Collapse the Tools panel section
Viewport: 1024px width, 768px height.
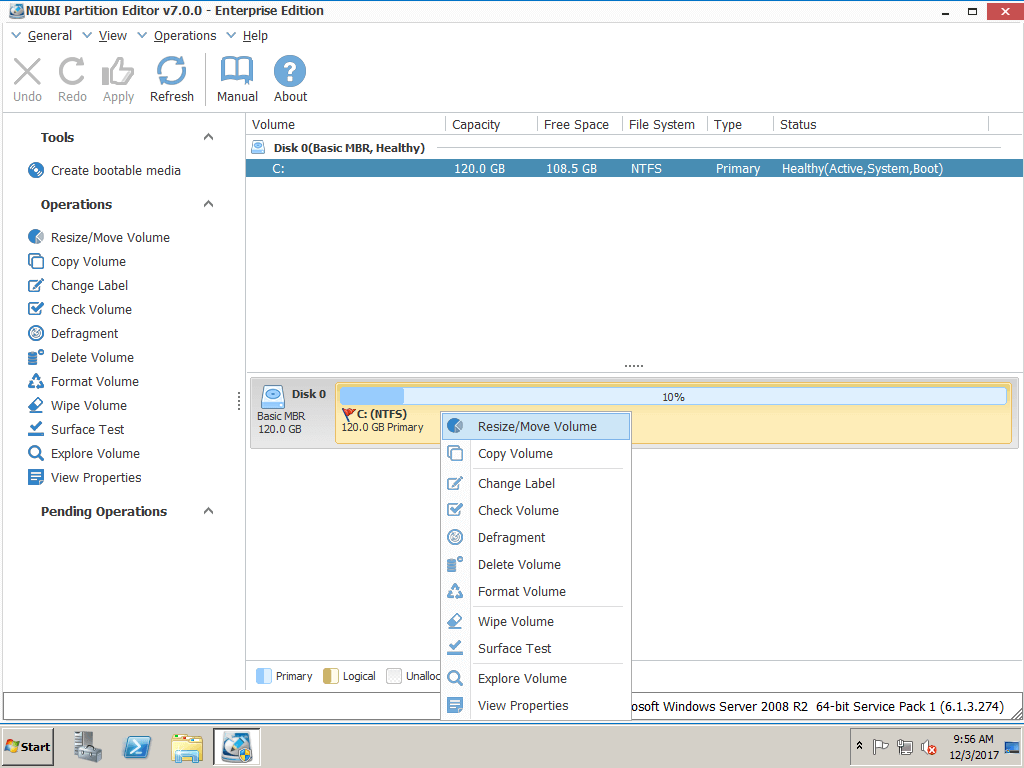[208, 137]
